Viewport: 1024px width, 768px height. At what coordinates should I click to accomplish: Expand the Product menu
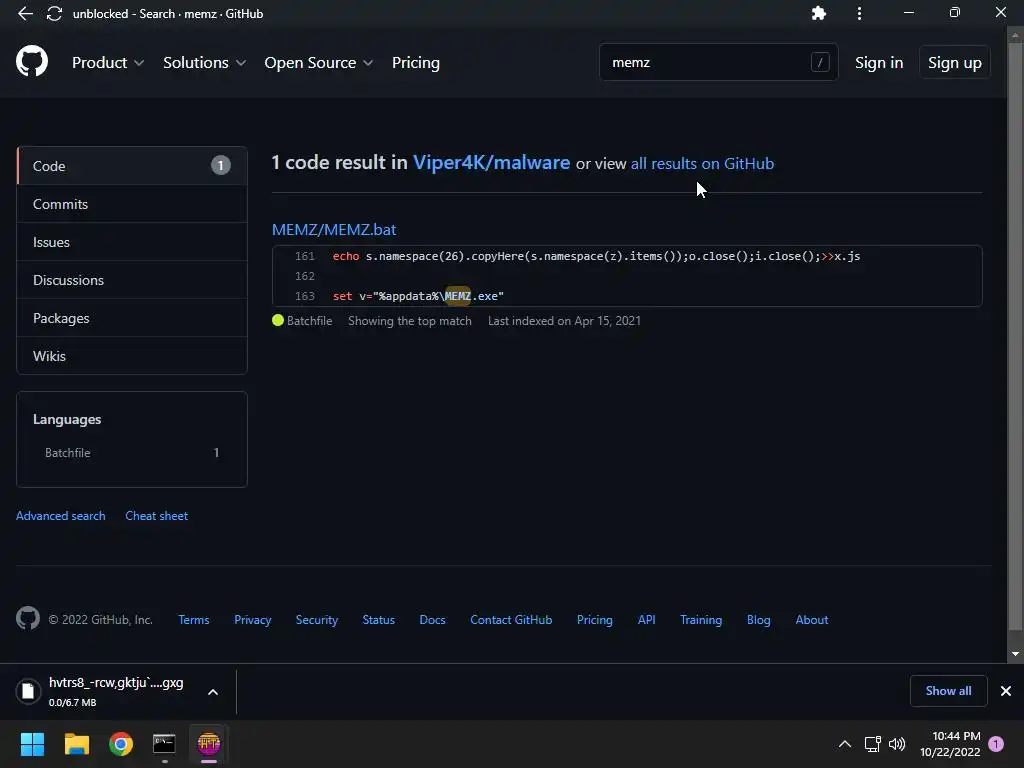click(x=108, y=63)
